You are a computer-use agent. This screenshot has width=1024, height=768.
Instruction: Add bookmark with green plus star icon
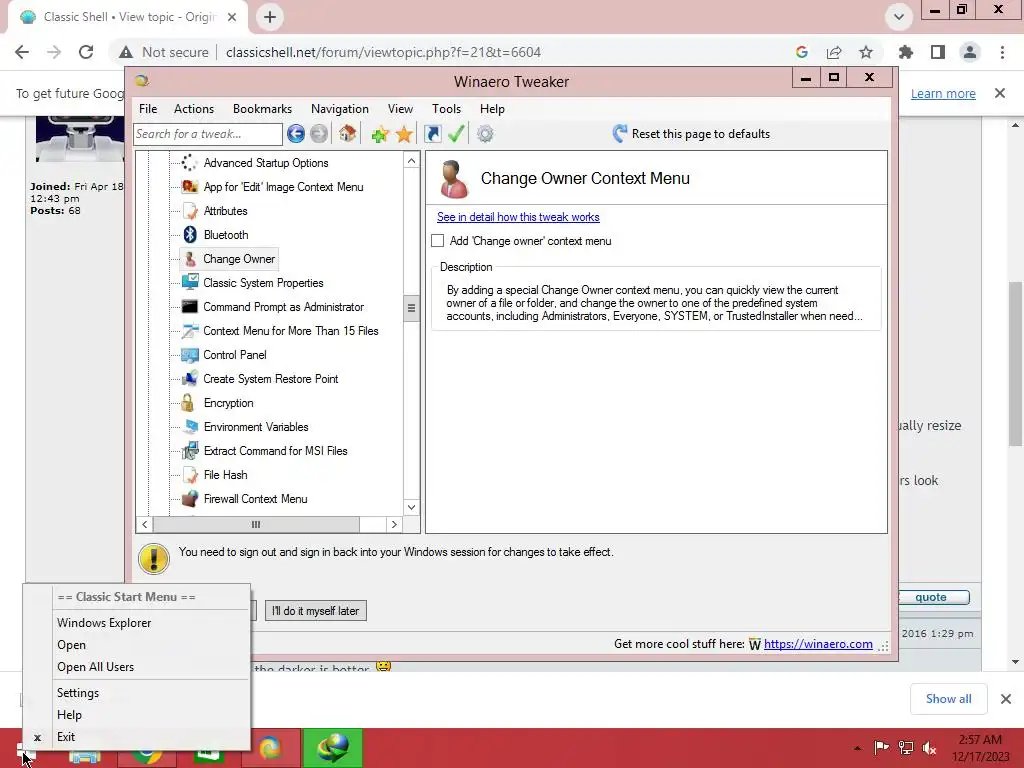tap(379, 135)
